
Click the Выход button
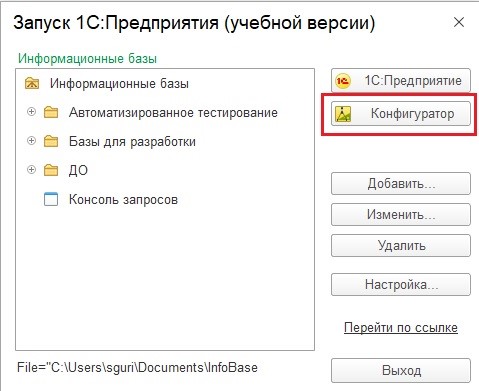(x=401, y=371)
